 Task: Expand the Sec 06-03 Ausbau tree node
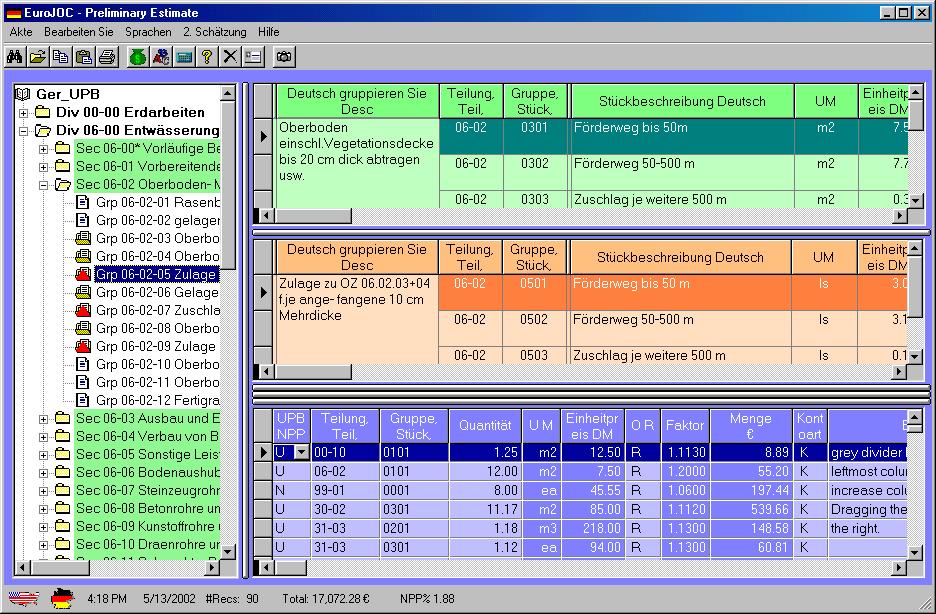point(44,419)
